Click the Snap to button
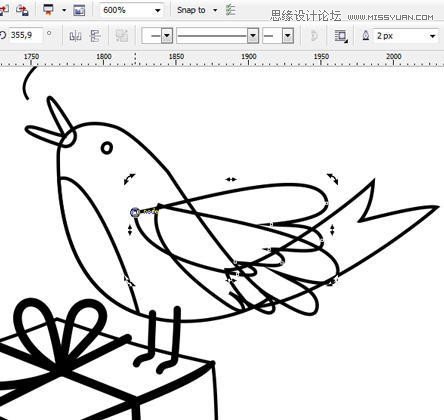The height and width of the screenshot is (420, 444). 191,10
